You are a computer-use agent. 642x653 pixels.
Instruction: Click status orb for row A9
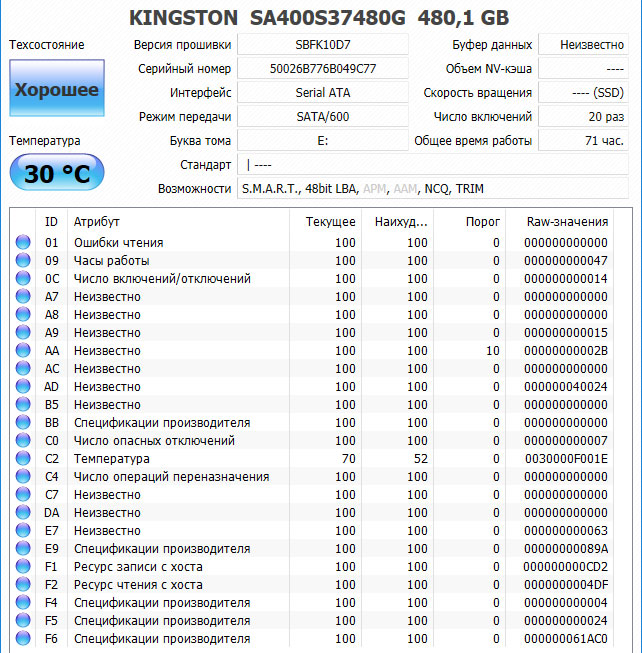pyautogui.click(x=23, y=332)
